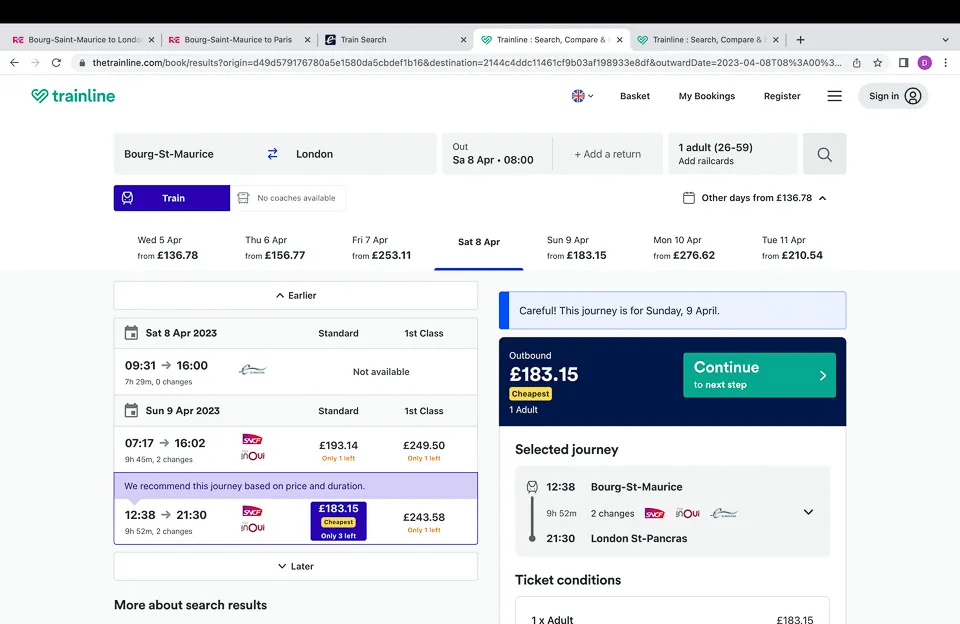Viewport: 960px width, 624px height.
Task: Edit the Bourg-St-Maurice origin field
Action: [x=190, y=154]
